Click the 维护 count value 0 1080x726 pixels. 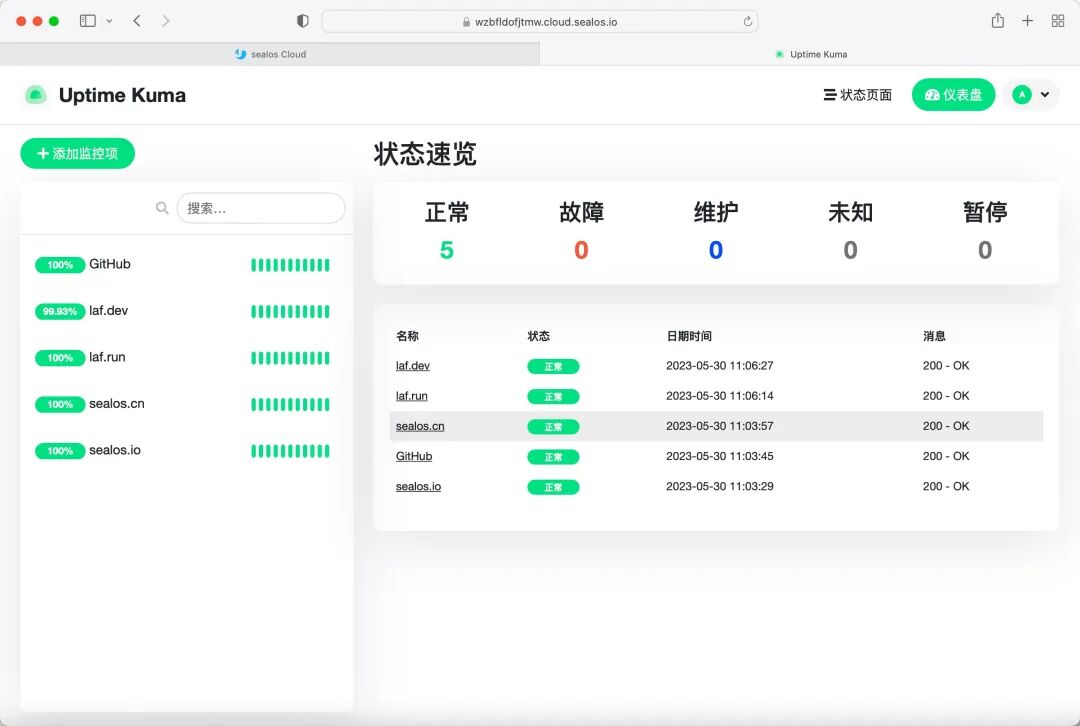pos(716,249)
